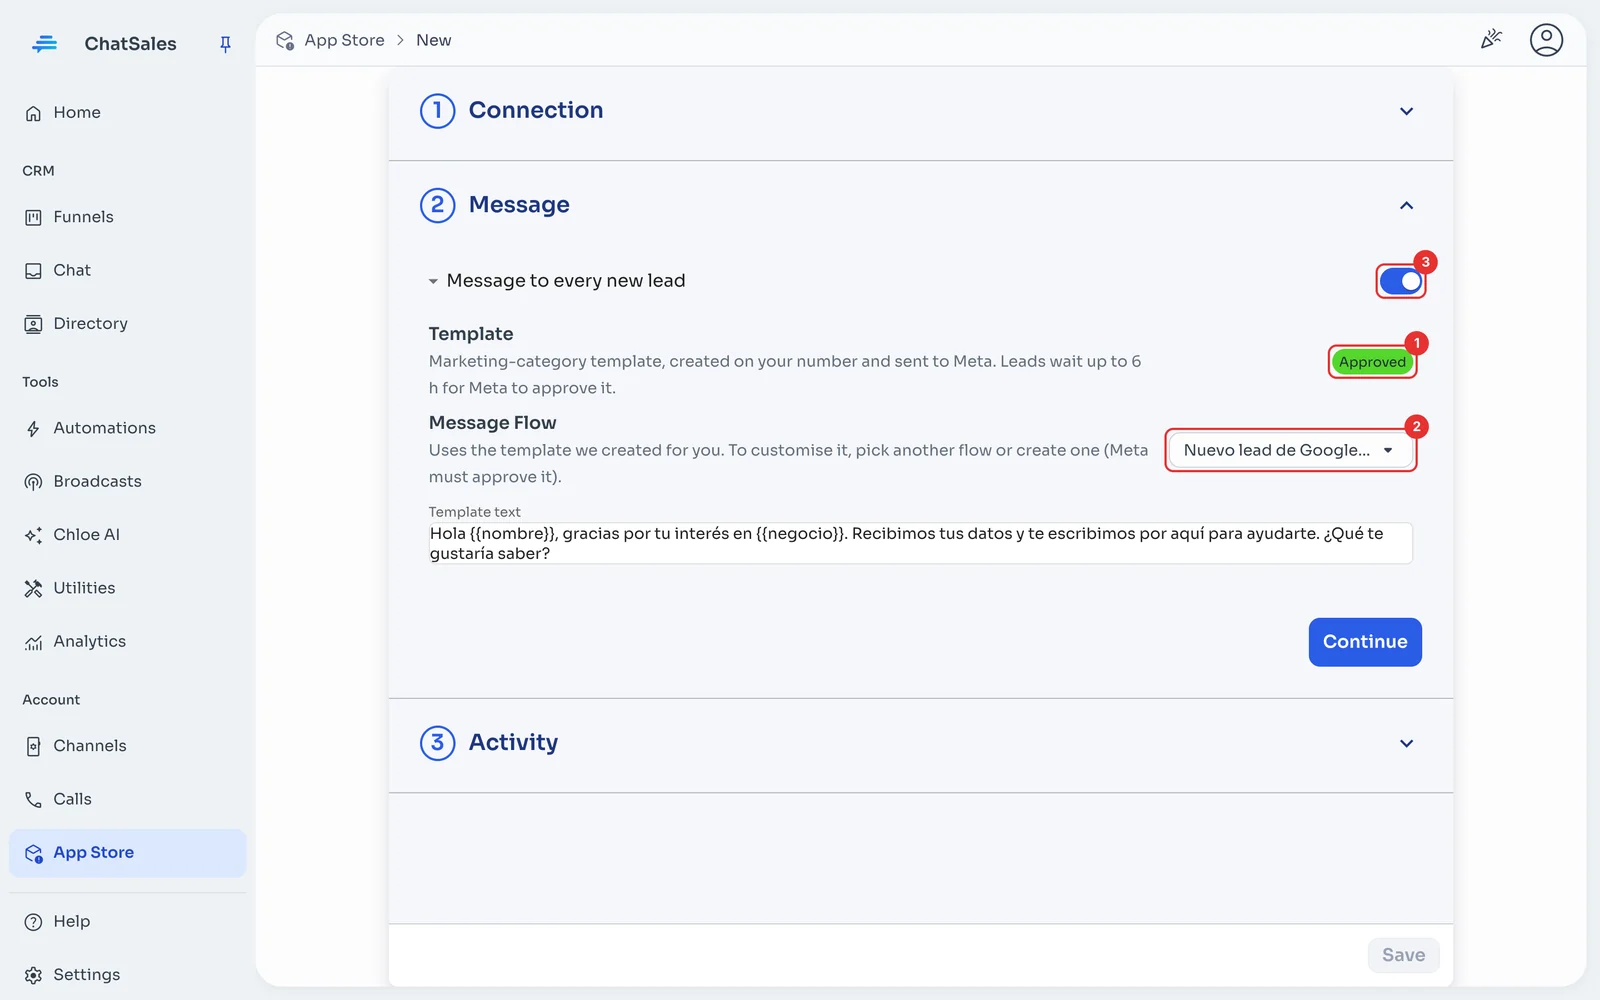Select App Store in the sidebar
1600x1000 pixels.
127,853
